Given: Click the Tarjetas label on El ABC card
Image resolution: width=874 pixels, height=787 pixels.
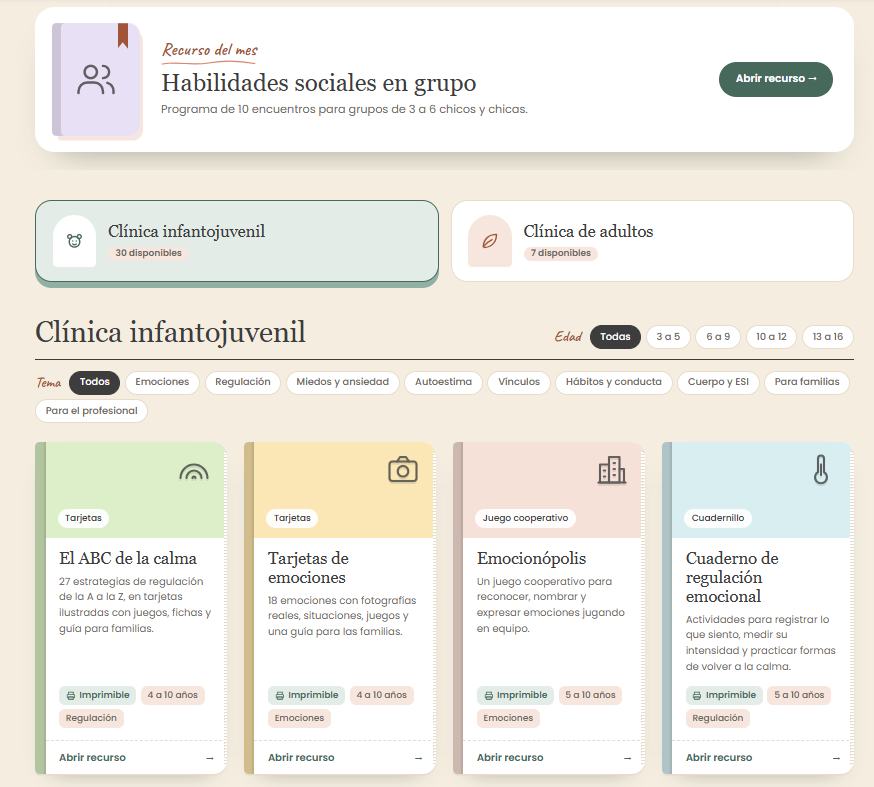Looking at the screenshot, I should (84, 518).
